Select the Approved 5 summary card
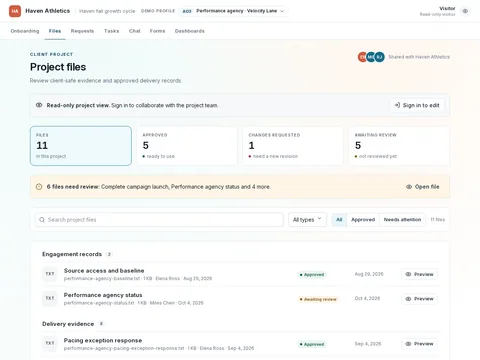 pos(187,146)
